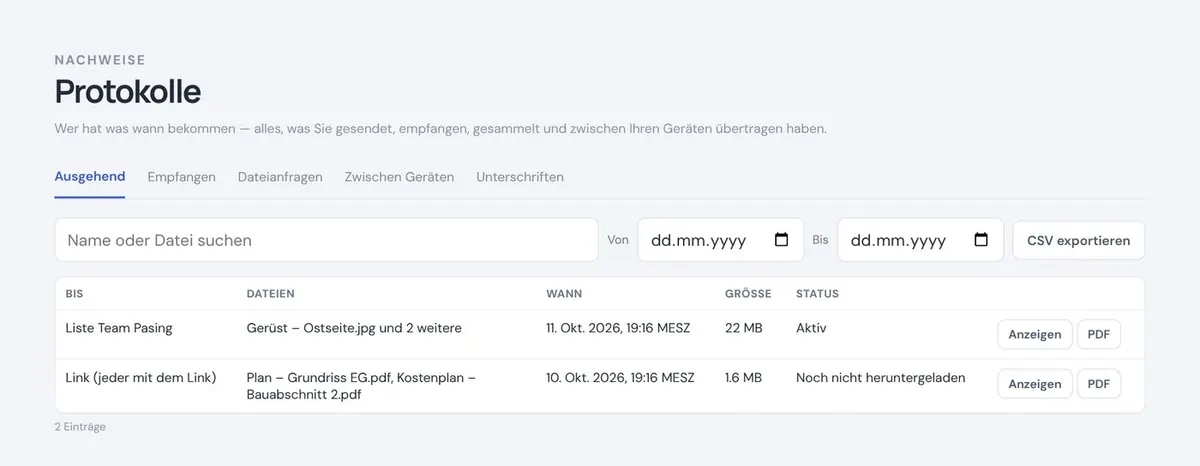The height and width of the screenshot is (466, 1200).
Task: Open the Dateianfragen tab
Action: coord(280,177)
